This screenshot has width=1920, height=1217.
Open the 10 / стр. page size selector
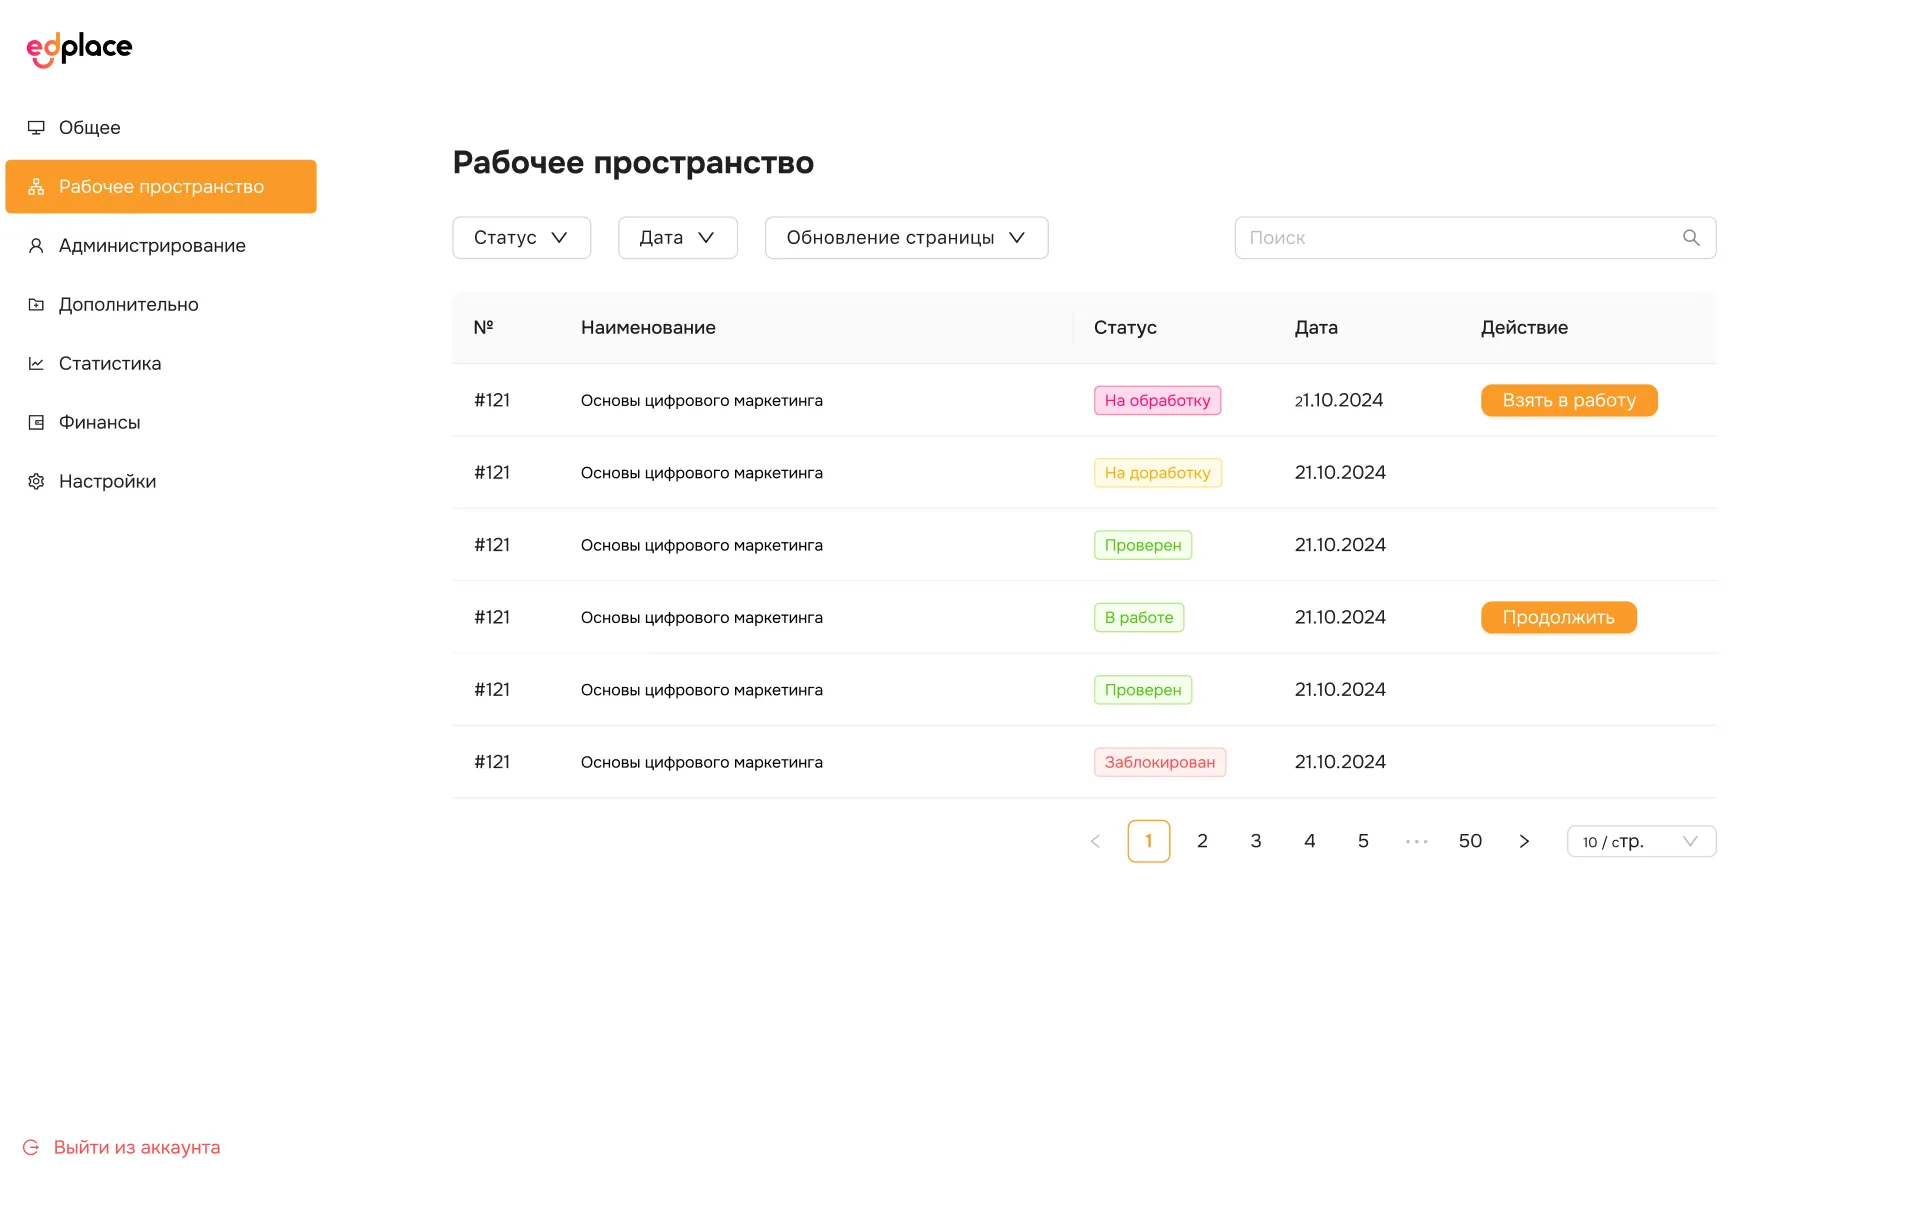(1641, 841)
